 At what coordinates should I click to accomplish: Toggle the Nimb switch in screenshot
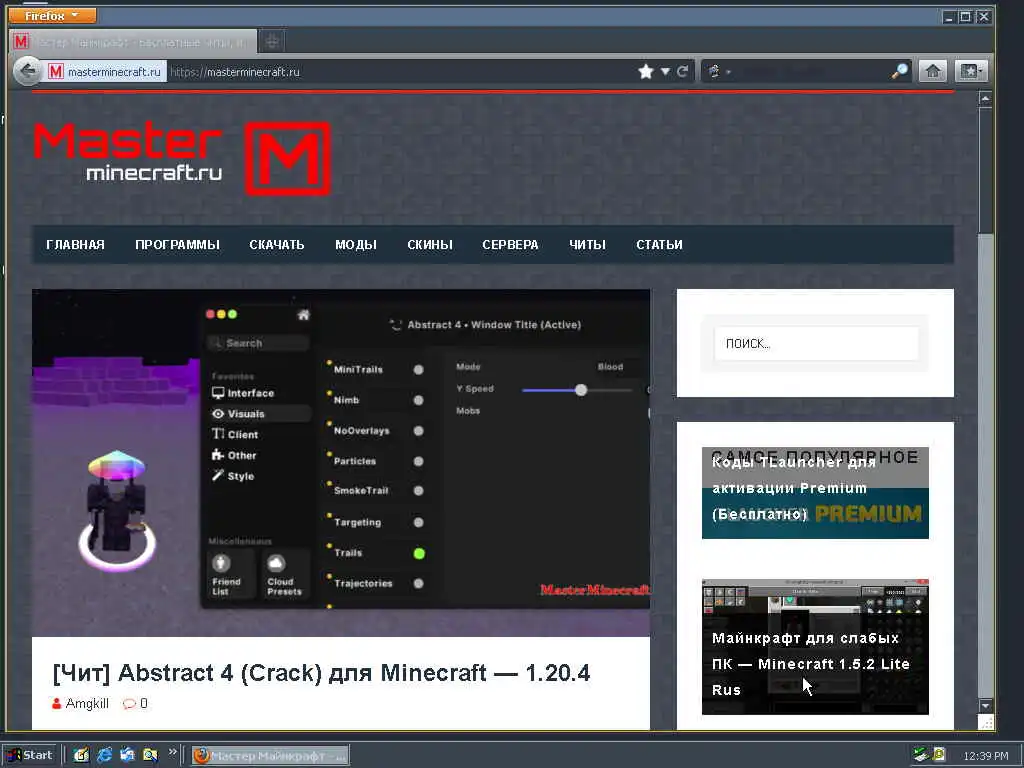click(x=419, y=400)
